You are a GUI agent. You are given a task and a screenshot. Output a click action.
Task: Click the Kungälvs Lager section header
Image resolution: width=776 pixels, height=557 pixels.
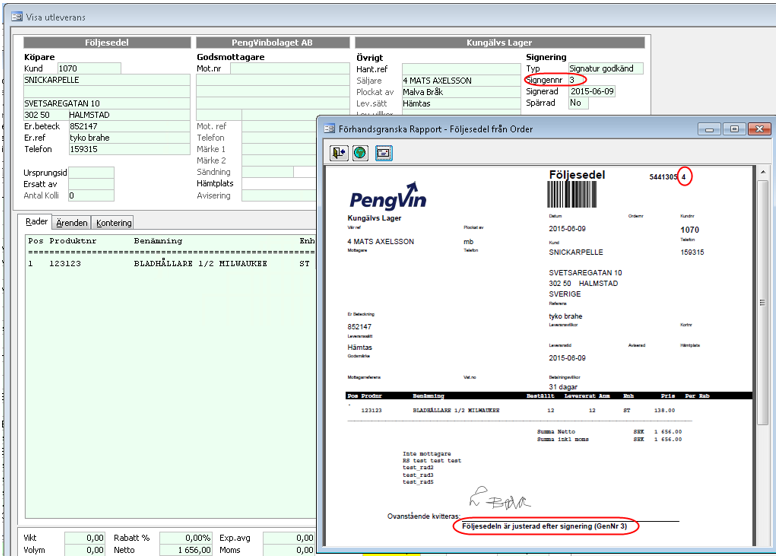500,43
